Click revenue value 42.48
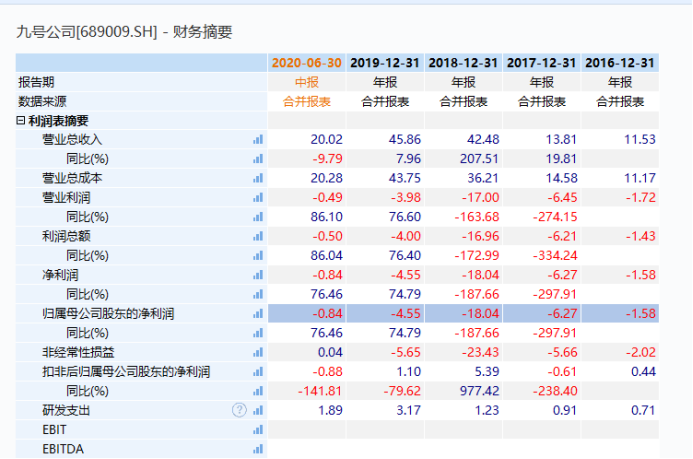This screenshot has height=459, width=693. (483, 140)
